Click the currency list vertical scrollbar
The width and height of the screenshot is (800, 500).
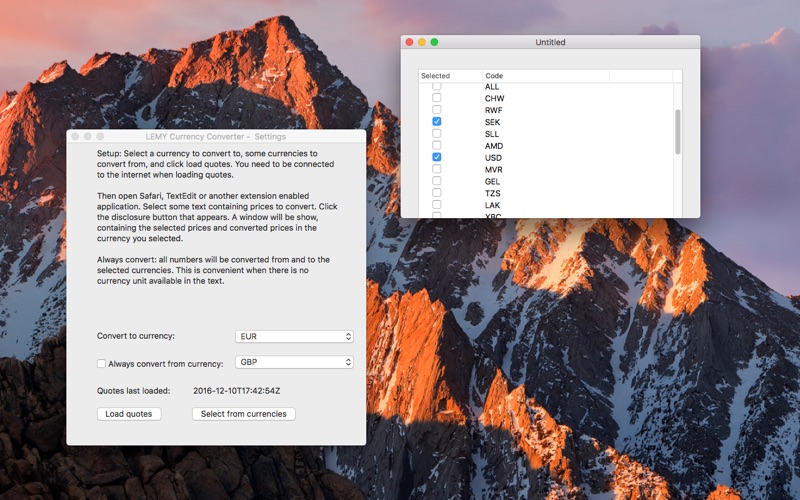click(x=678, y=132)
